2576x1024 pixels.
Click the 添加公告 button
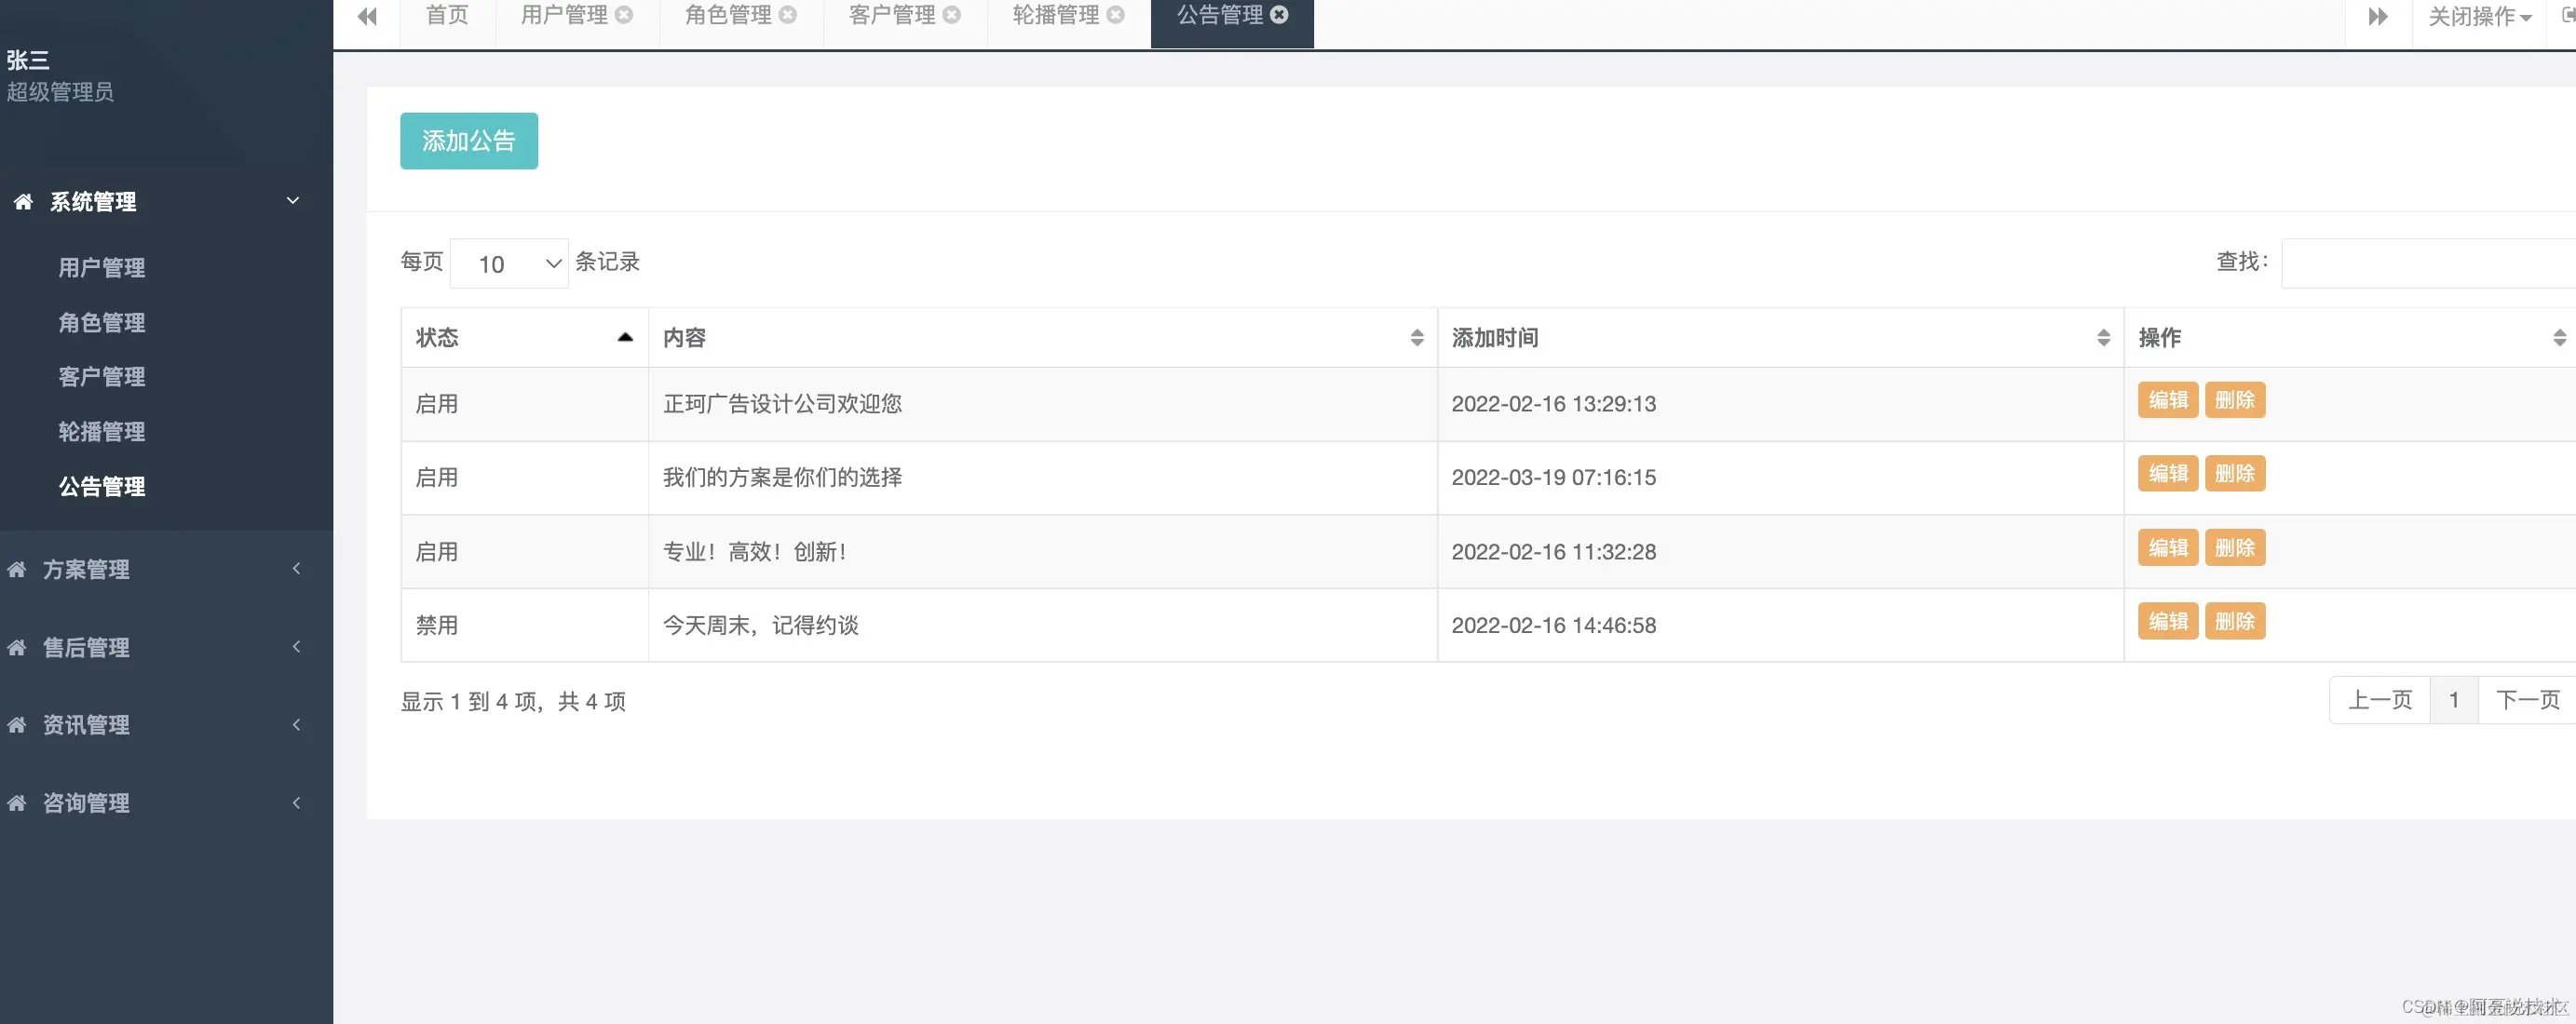click(468, 141)
